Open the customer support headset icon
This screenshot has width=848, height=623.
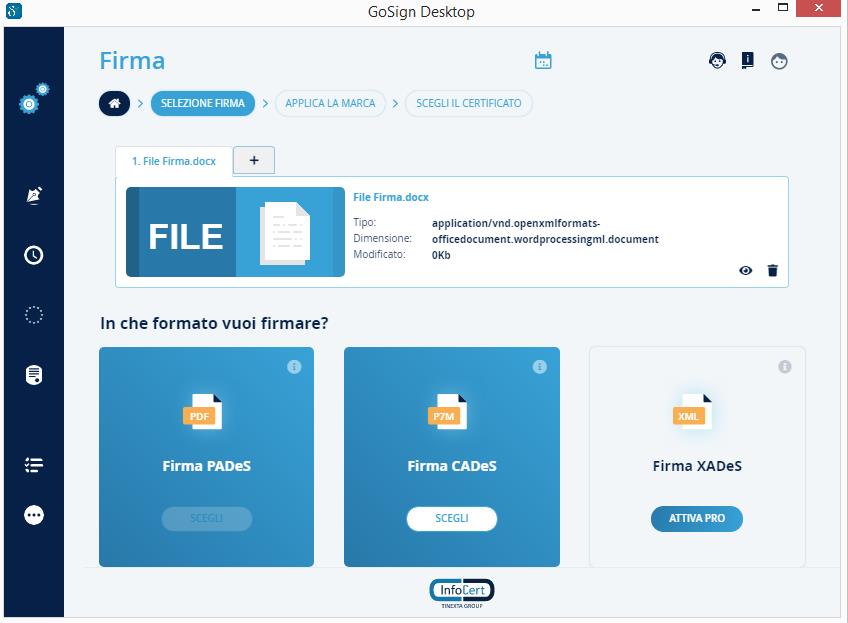pyautogui.click(x=717, y=61)
